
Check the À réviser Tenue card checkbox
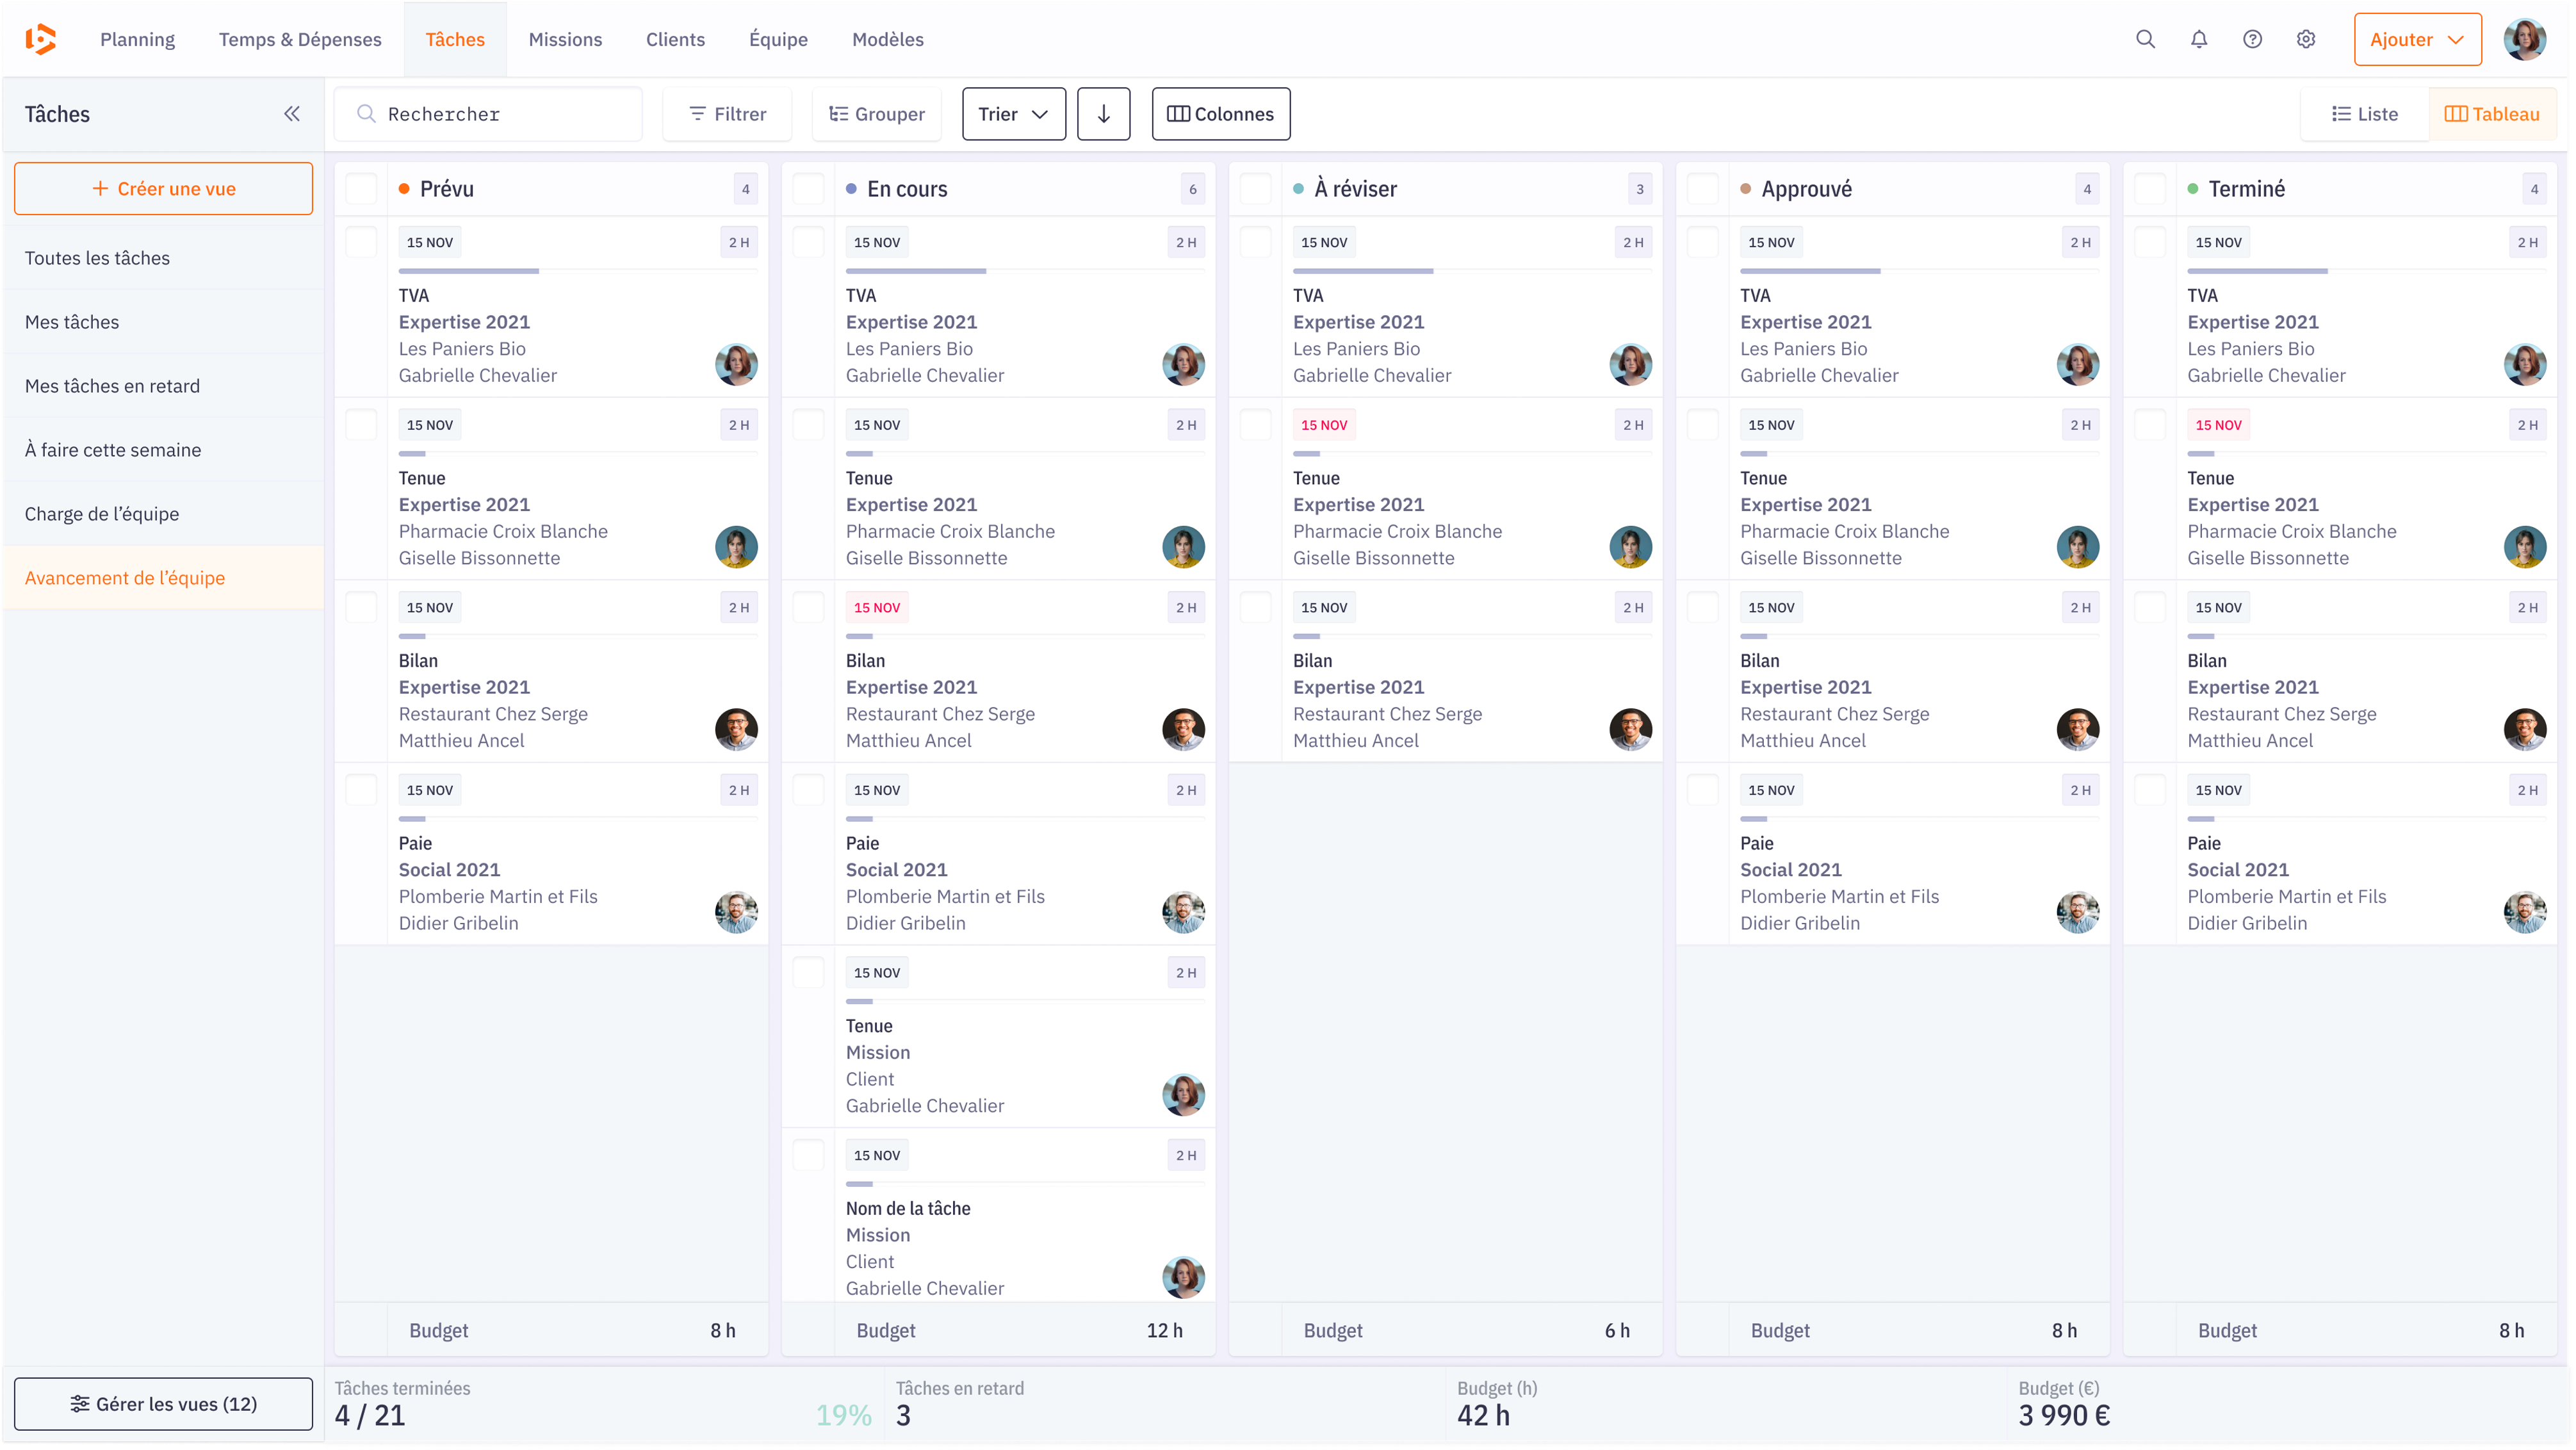tap(1255, 425)
